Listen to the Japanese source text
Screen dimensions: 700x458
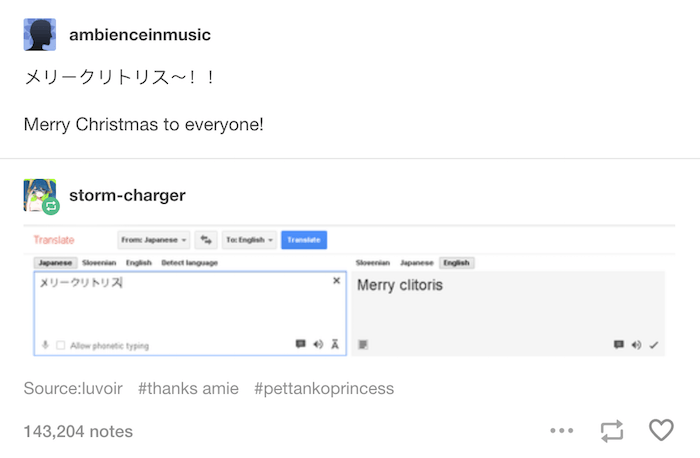point(318,344)
